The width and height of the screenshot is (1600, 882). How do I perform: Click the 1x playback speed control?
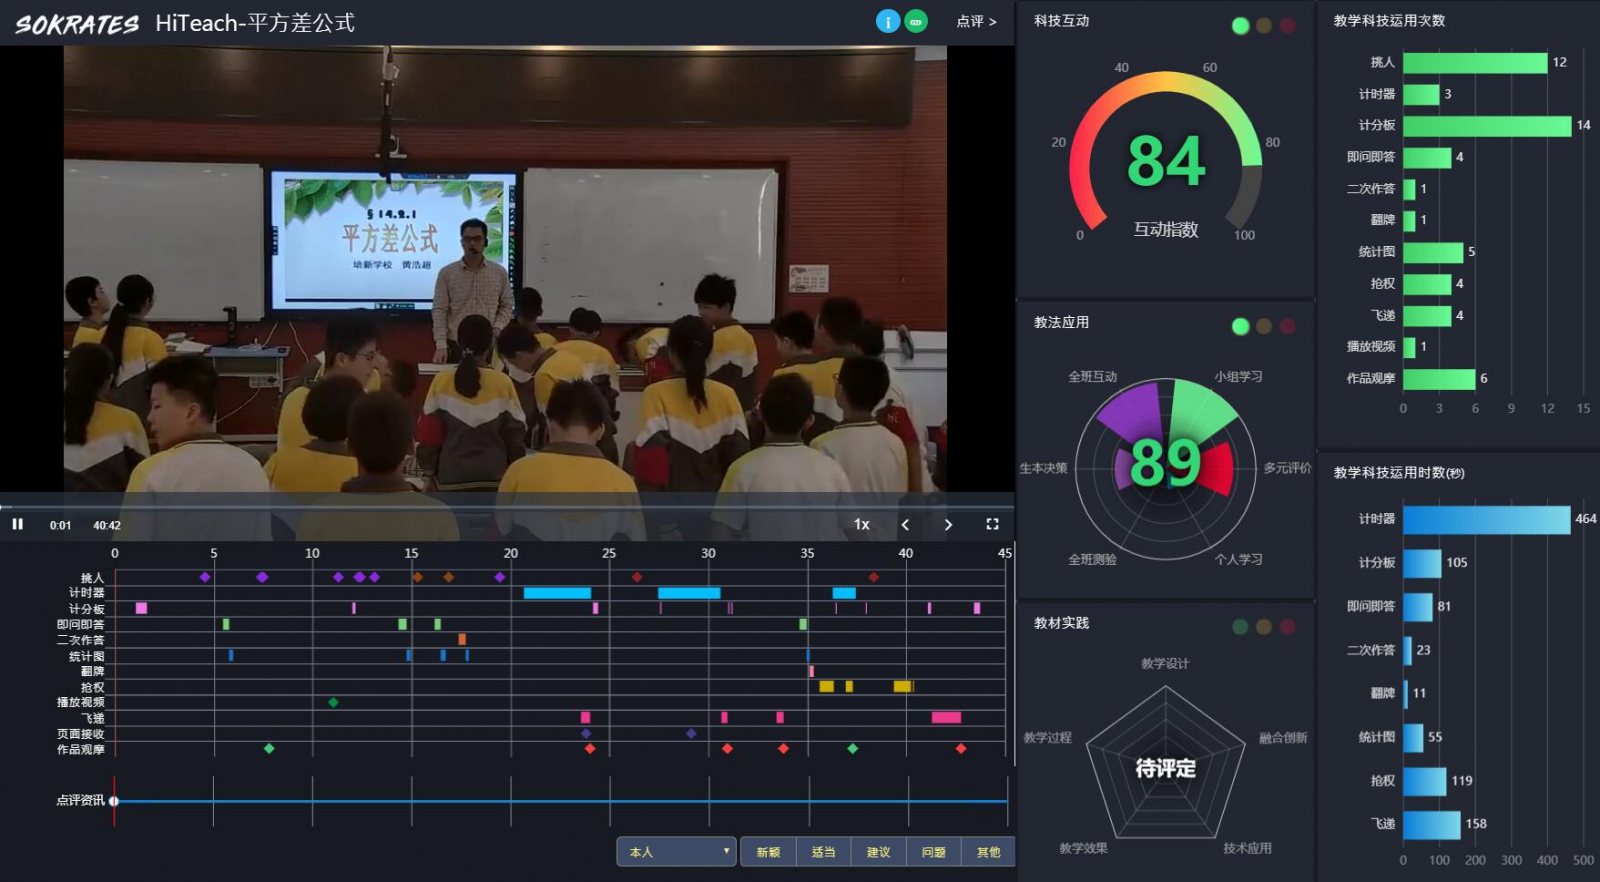tap(861, 524)
